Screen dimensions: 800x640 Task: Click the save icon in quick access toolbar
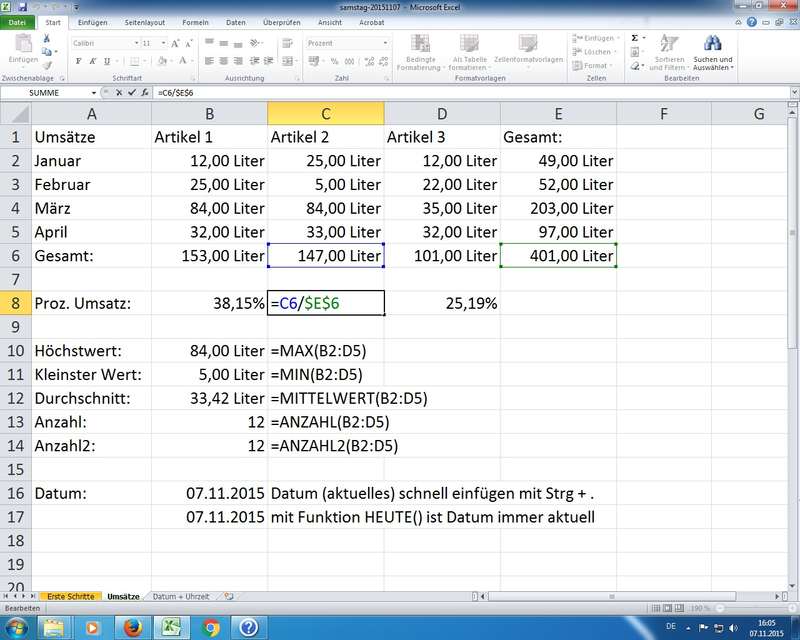pos(21,6)
